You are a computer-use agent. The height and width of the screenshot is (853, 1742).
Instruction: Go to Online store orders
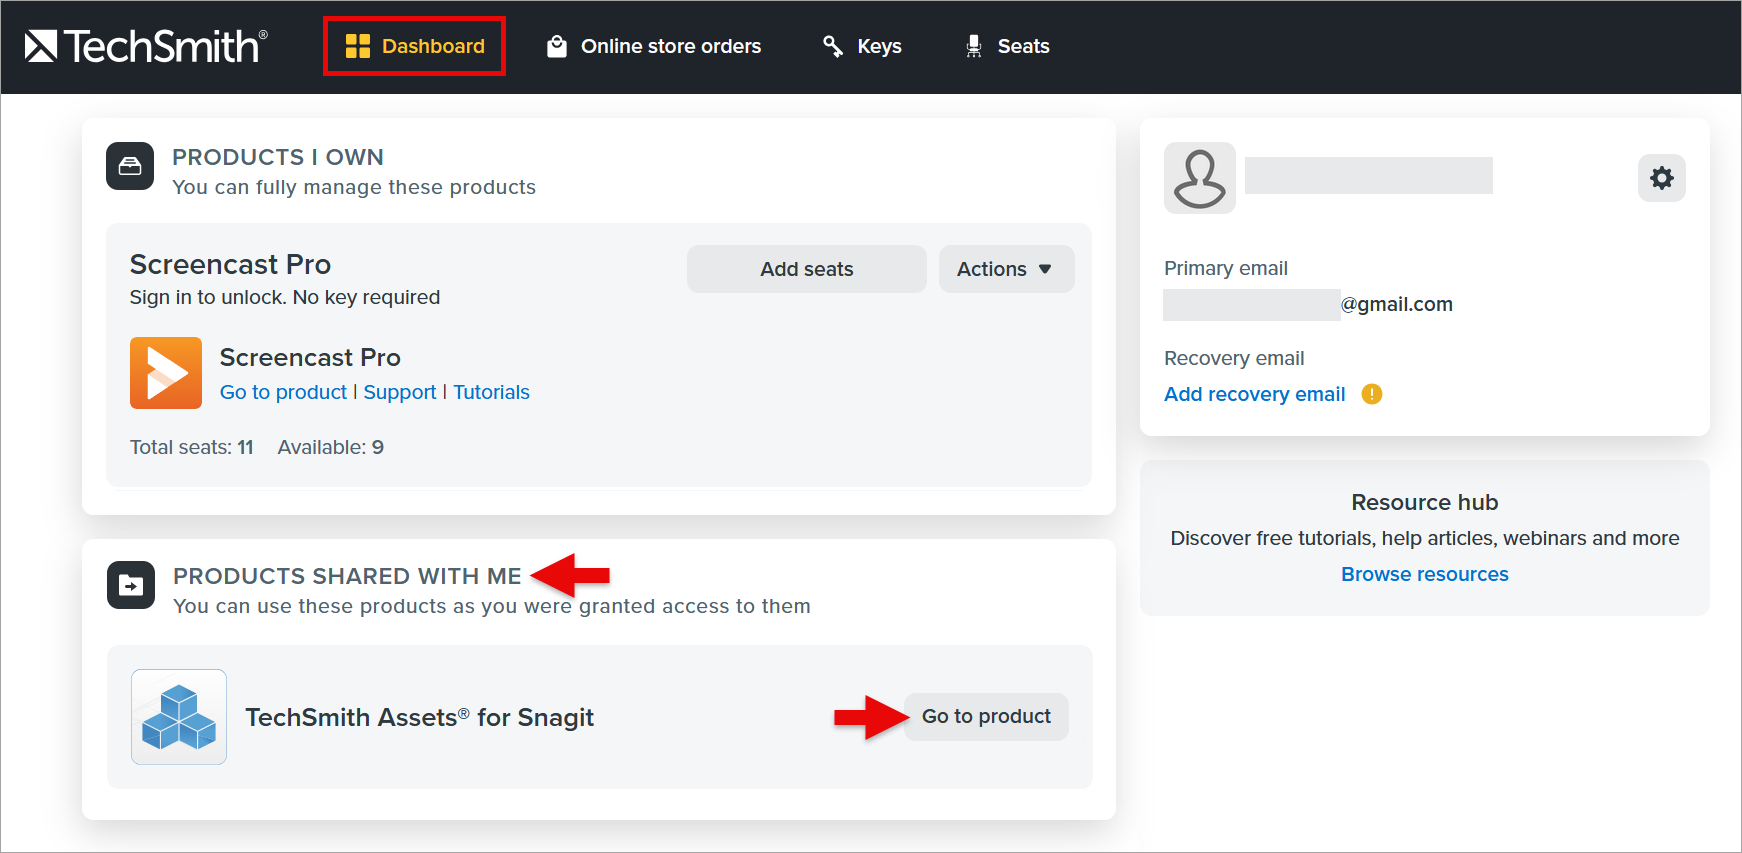655,46
